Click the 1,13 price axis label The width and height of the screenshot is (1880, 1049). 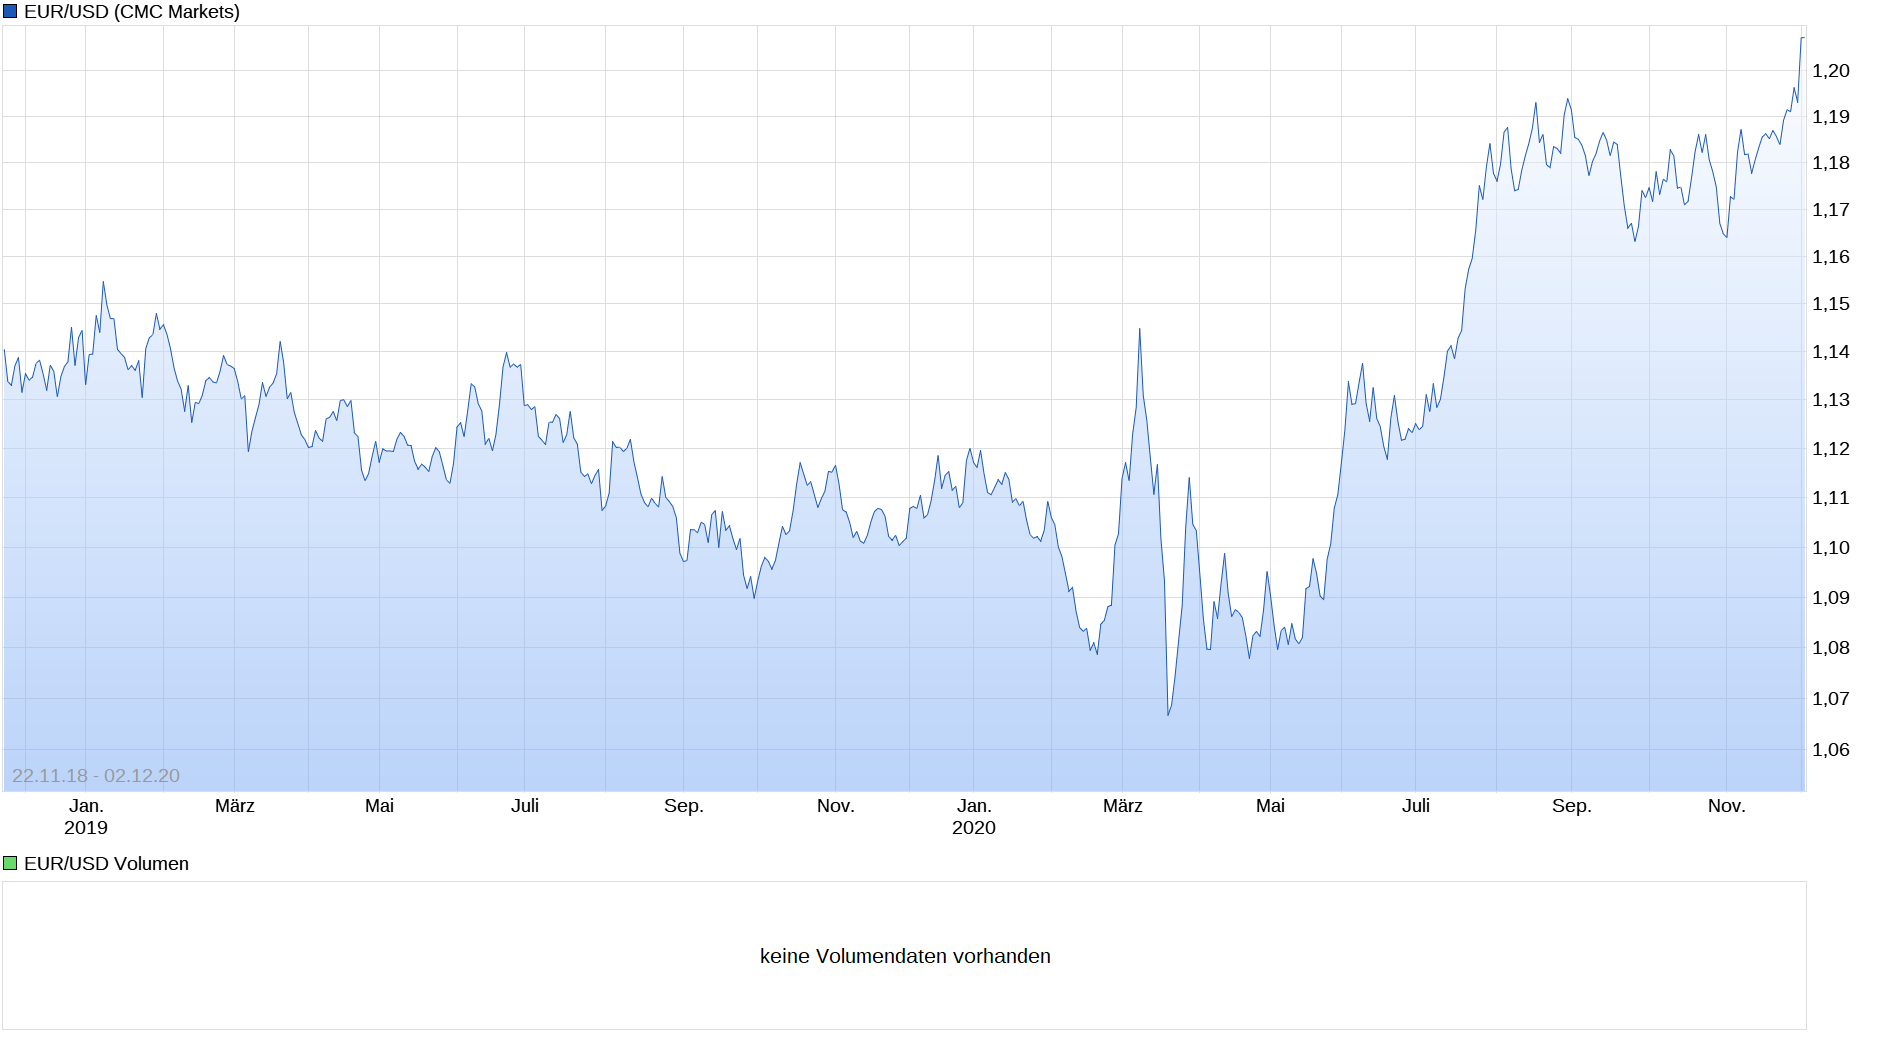1831,400
